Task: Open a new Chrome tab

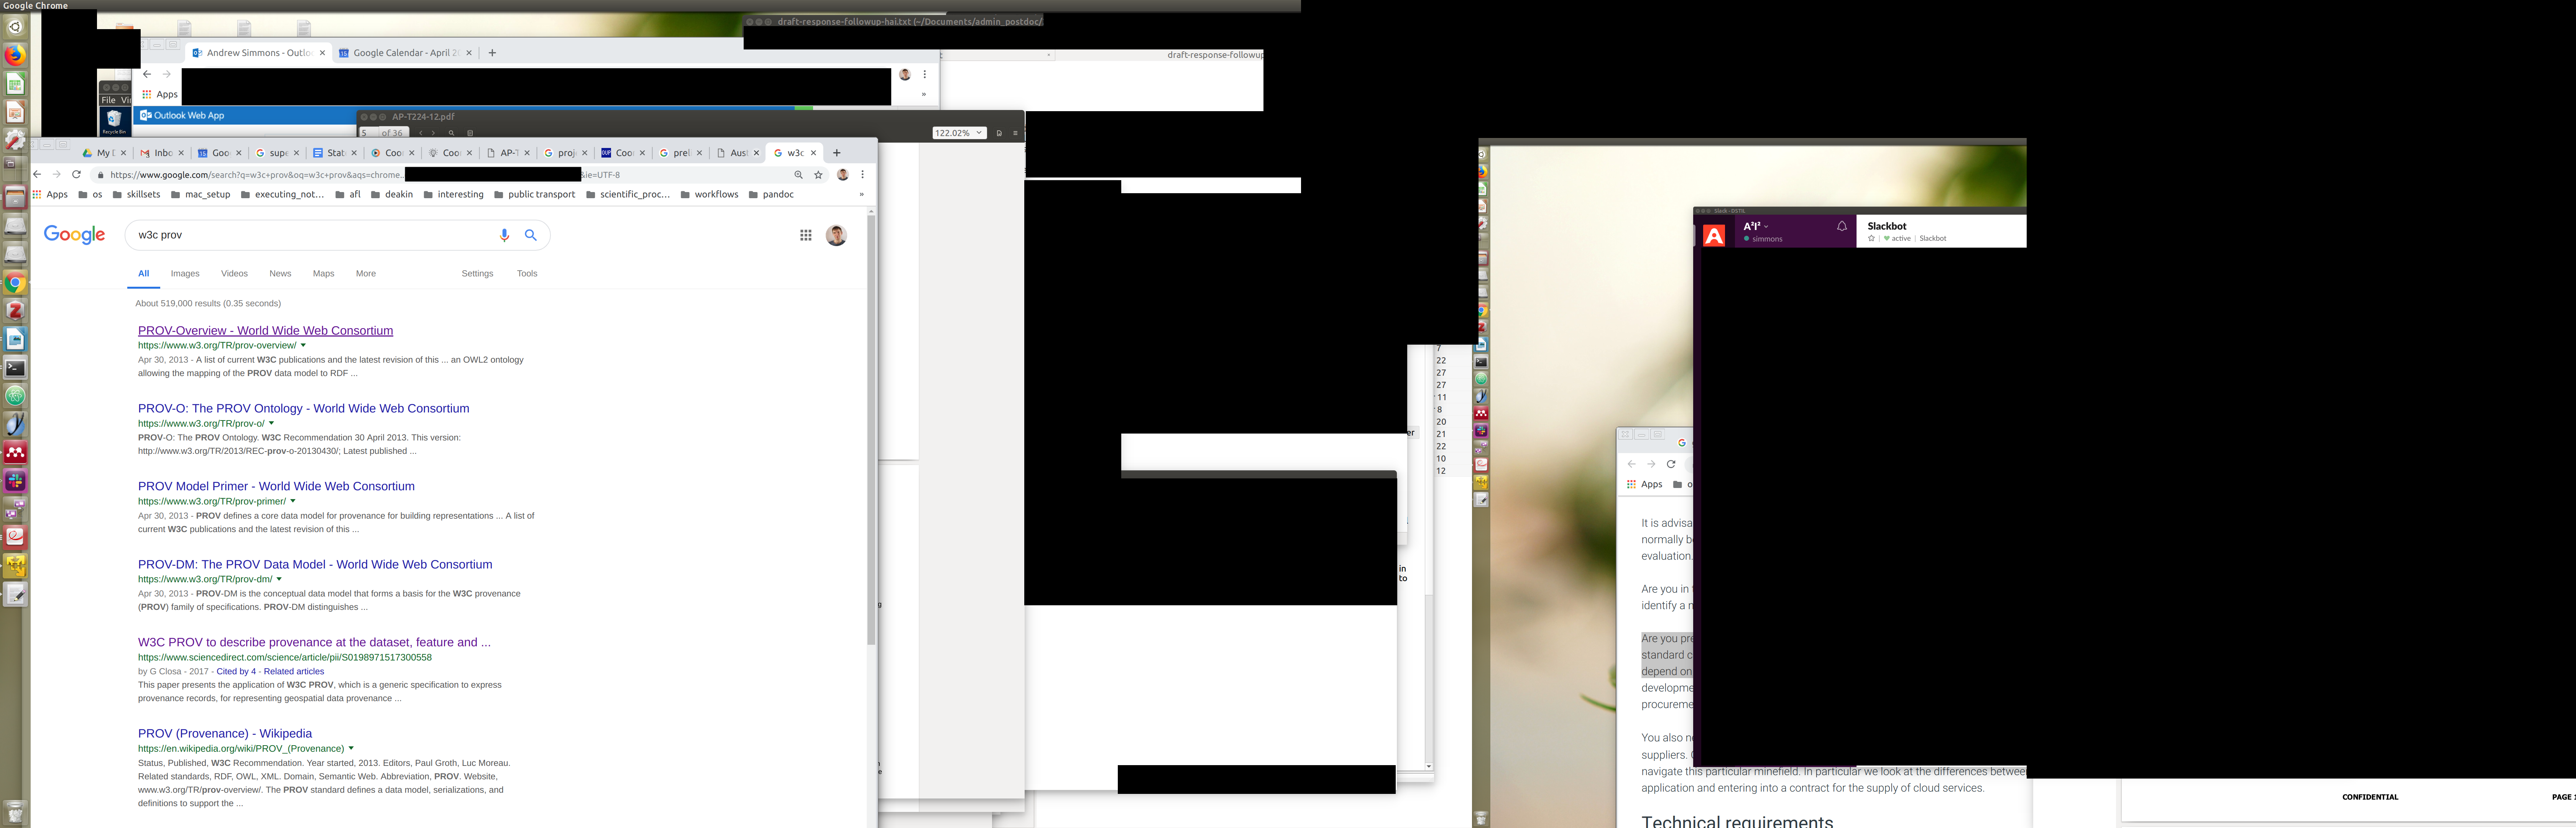Action: pos(837,153)
